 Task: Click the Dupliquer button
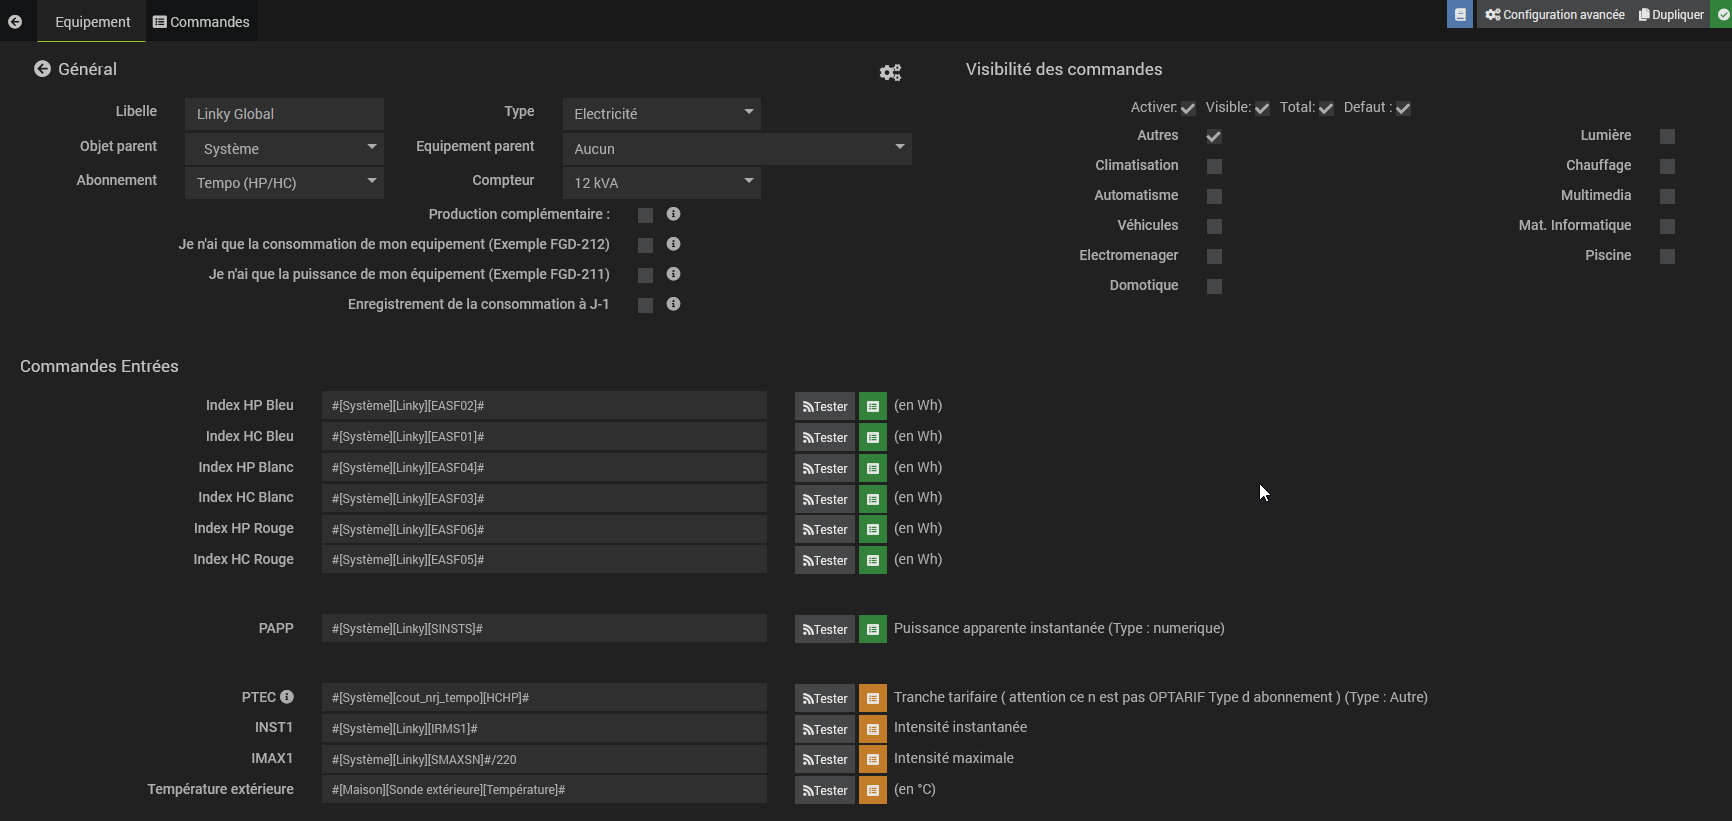click(1671, 14)
